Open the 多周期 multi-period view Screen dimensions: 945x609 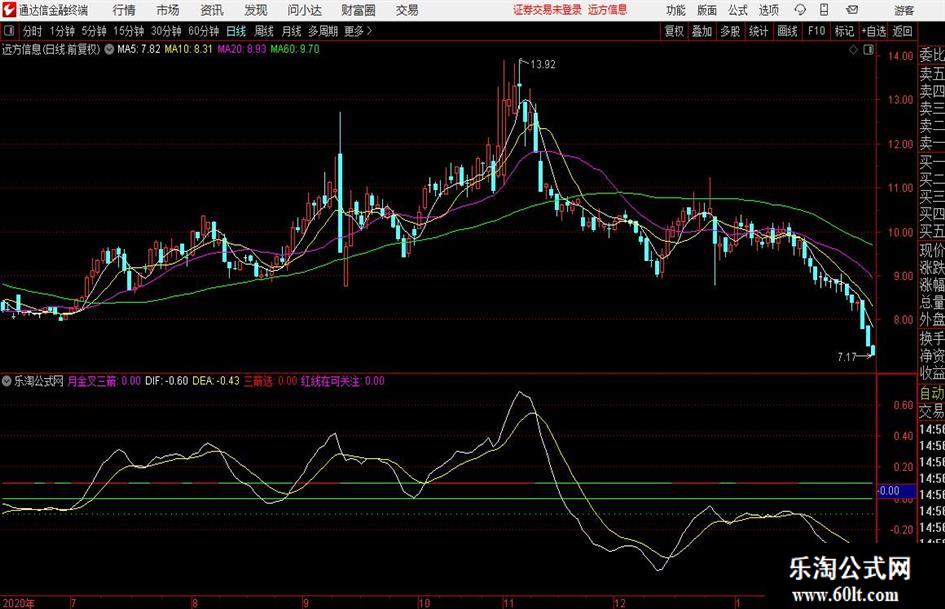pos(323,31)
